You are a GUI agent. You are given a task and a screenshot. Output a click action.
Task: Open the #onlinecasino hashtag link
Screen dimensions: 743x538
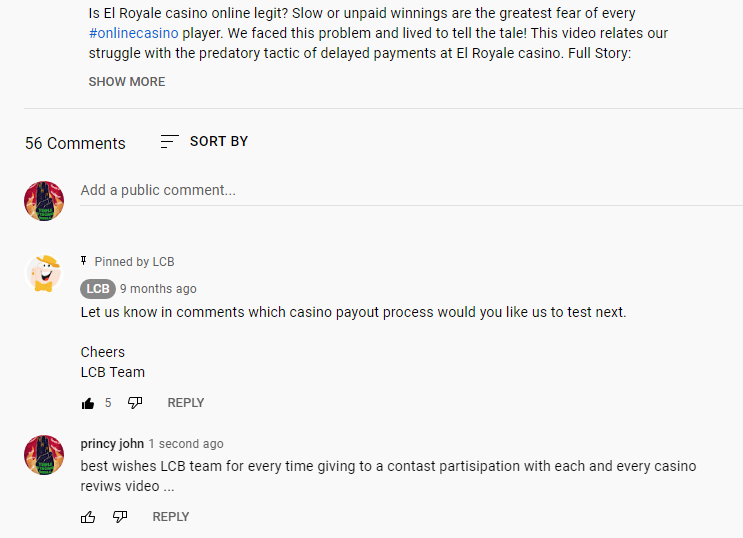[x=134, y=33]
